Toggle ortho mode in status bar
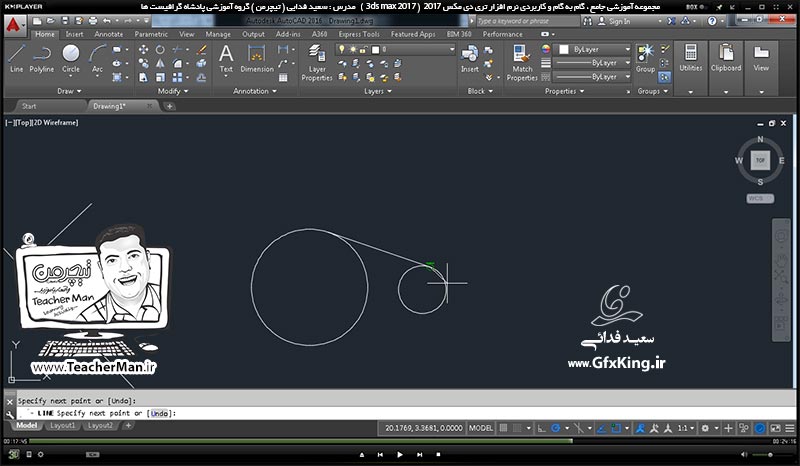 point(541,428)
